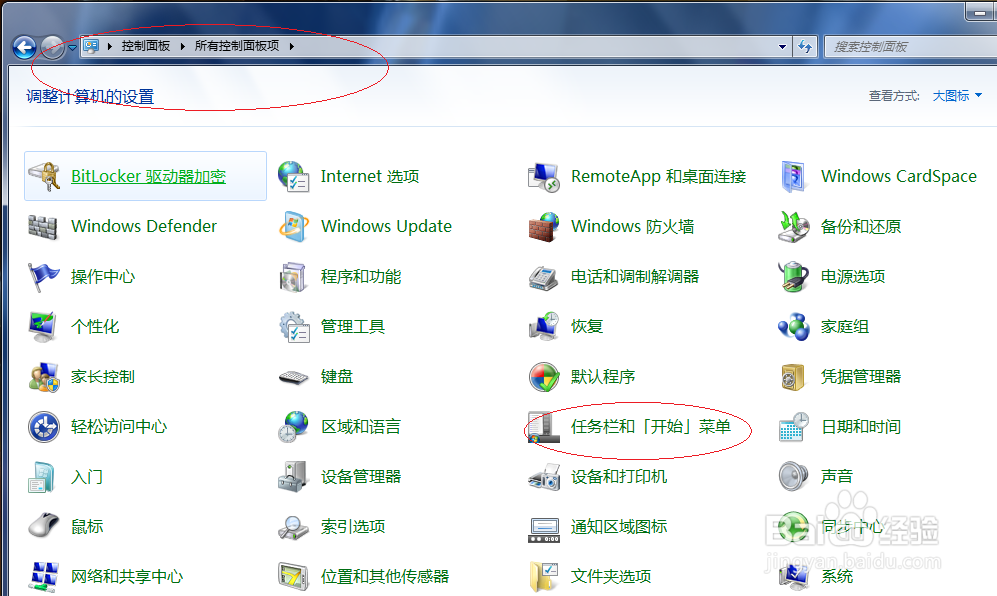Click the 网络和共享中心 label
The height and width of the screenshot is (596, 997).
click(127, 577)
